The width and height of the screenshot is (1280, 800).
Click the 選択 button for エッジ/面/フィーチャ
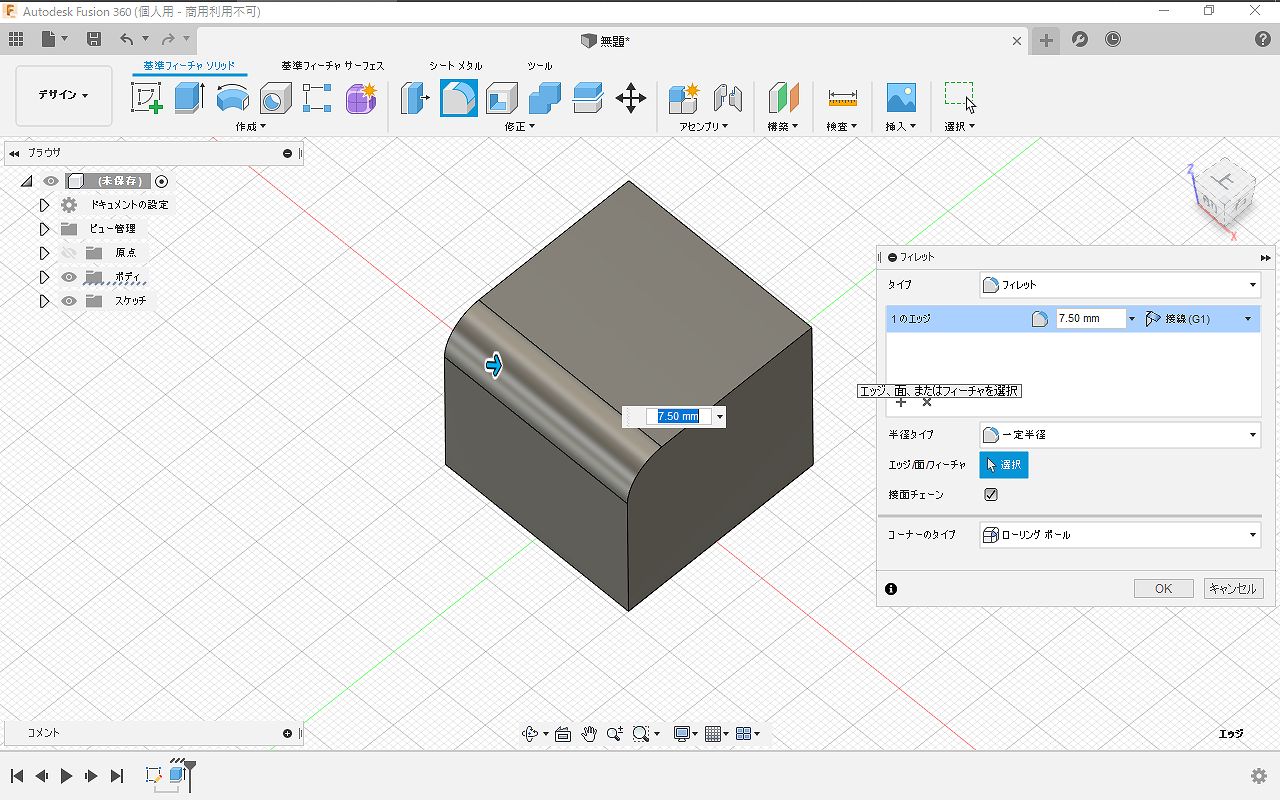[1003, 465]
